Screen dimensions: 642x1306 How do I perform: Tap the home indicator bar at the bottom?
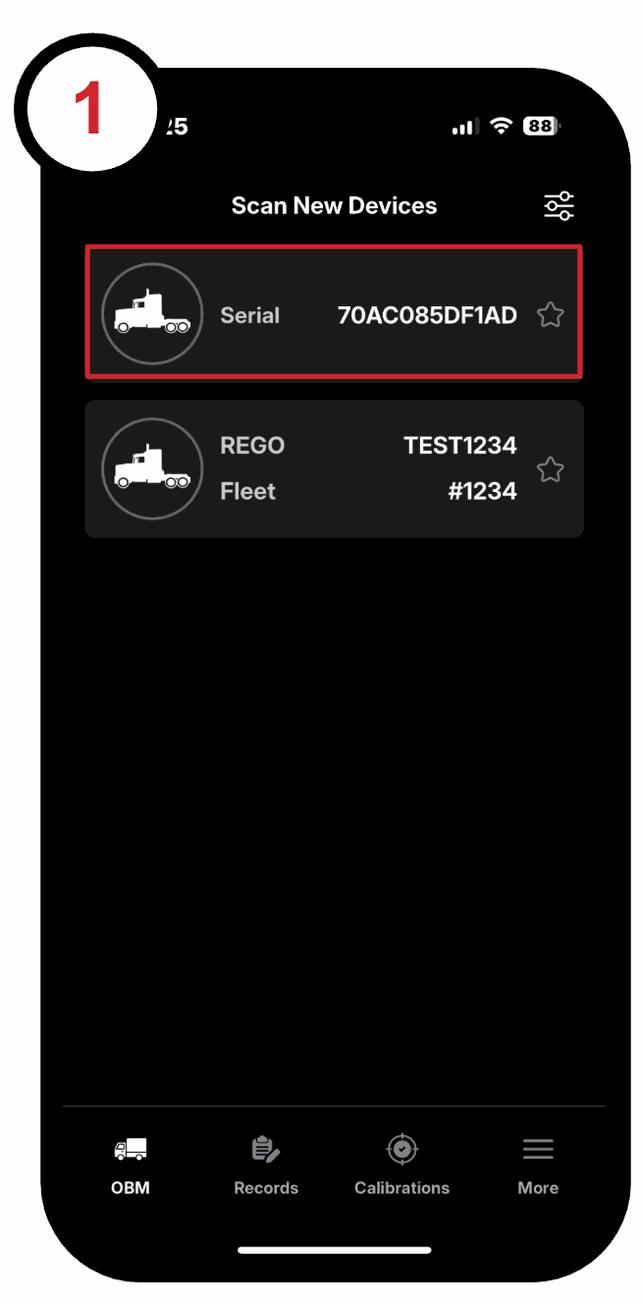coord(334,1250)
